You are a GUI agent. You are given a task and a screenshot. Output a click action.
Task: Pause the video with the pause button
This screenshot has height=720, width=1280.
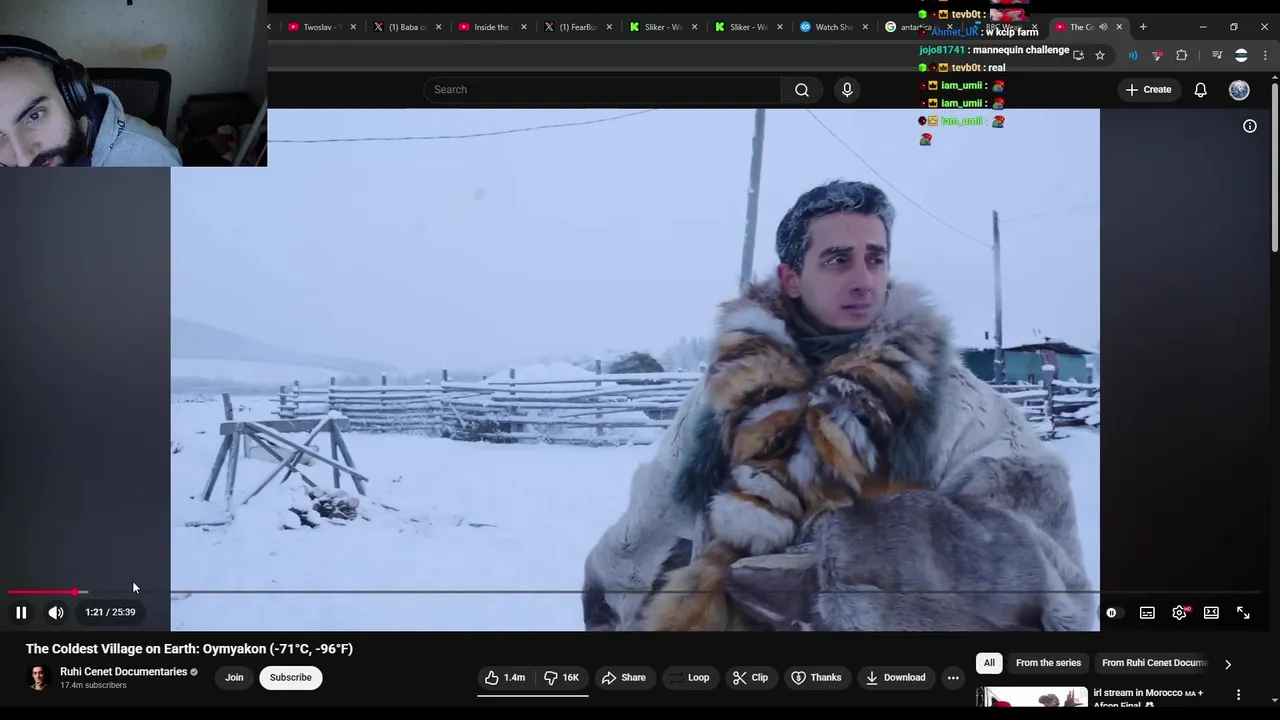pos(21,612)
